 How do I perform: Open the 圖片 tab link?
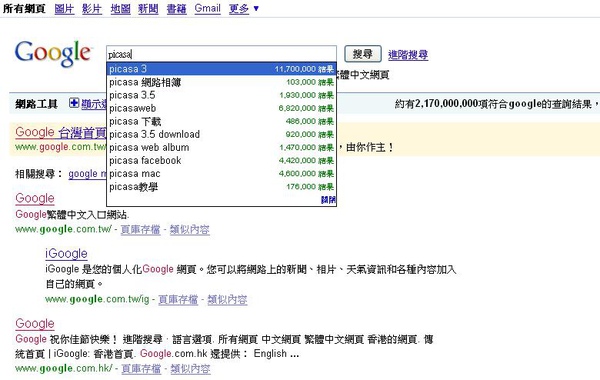(64, 8)
